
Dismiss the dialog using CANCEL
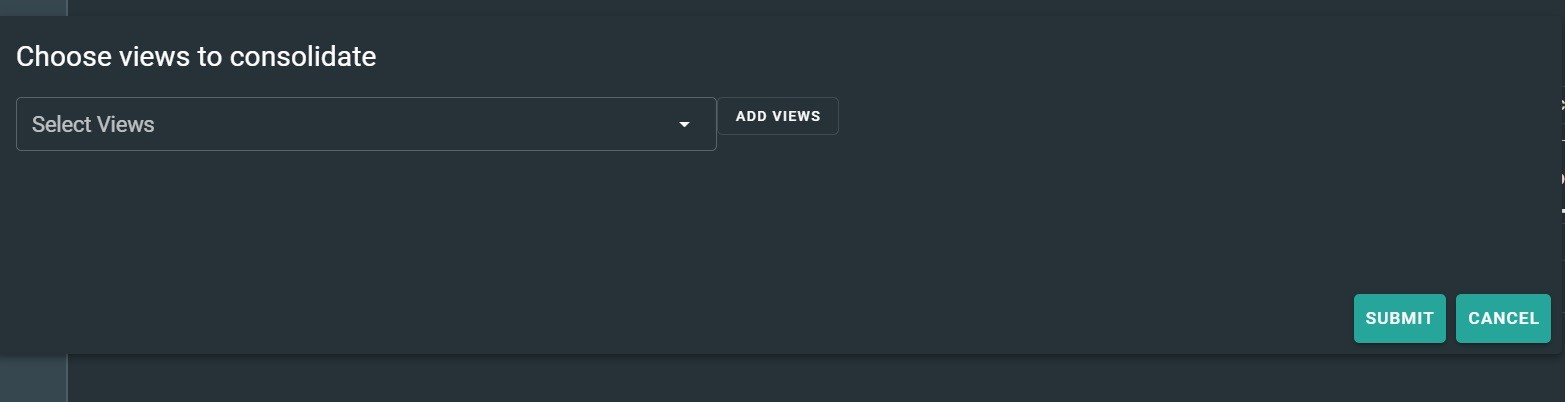[x=1503, y=318]
